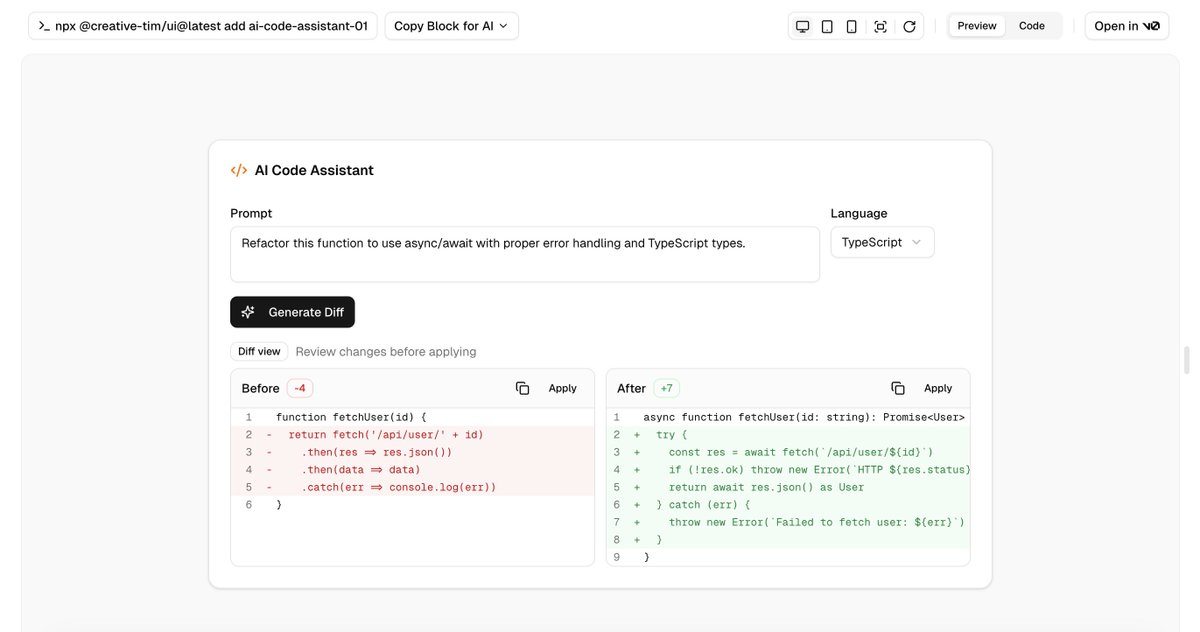Select the desktop viewport icon
The image size is (1200, 632).
click(802, 26)
